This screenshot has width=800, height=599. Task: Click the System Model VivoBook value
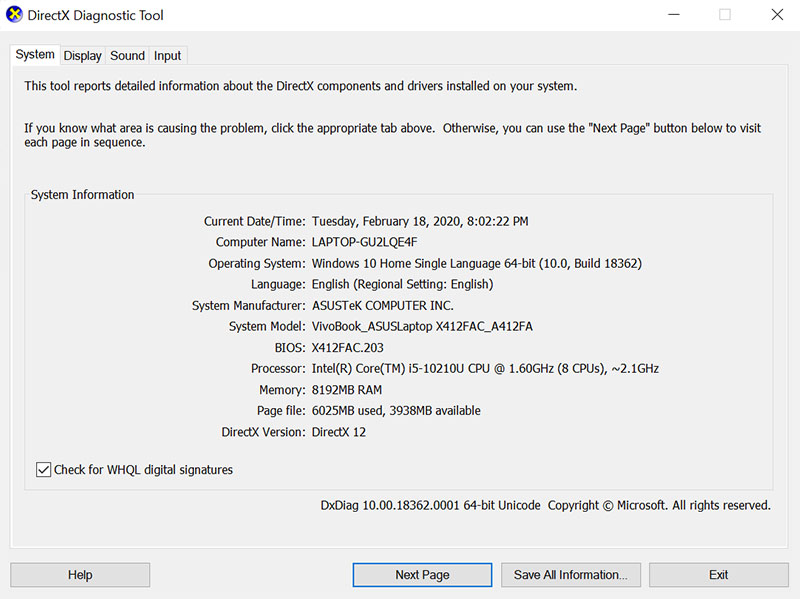click(x=422, y=326)
